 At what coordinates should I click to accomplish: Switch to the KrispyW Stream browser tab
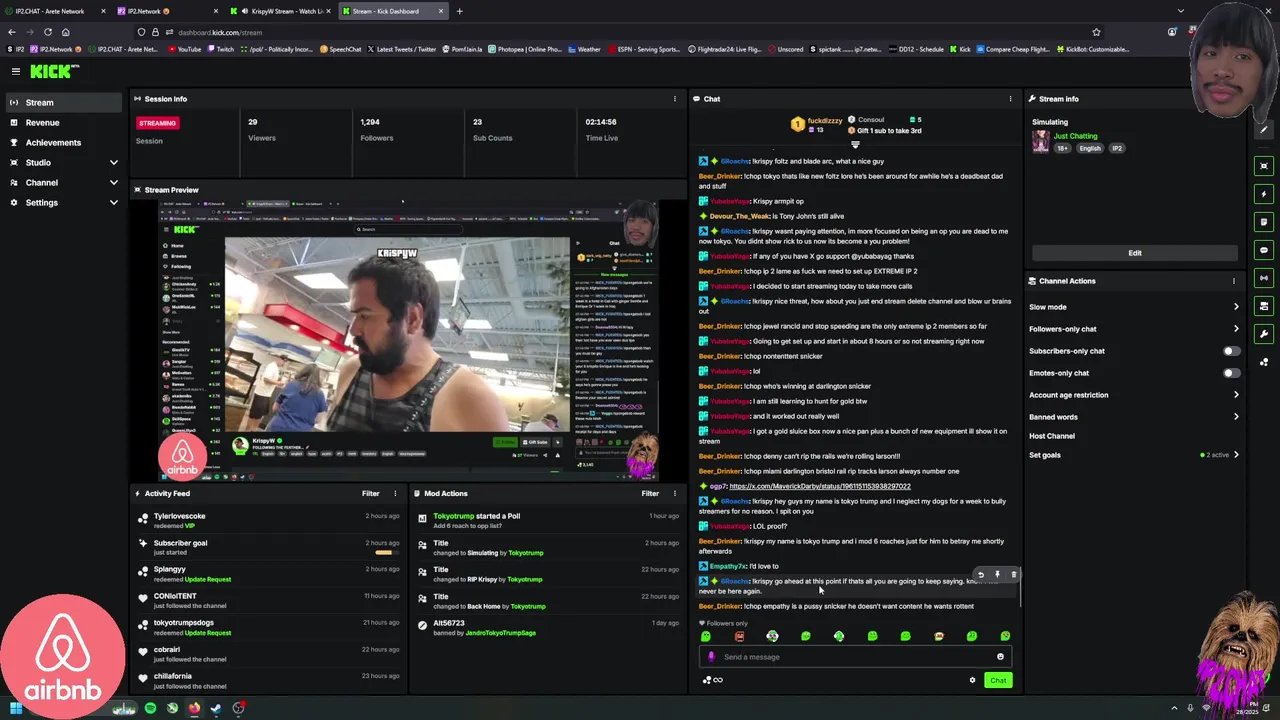280,11
